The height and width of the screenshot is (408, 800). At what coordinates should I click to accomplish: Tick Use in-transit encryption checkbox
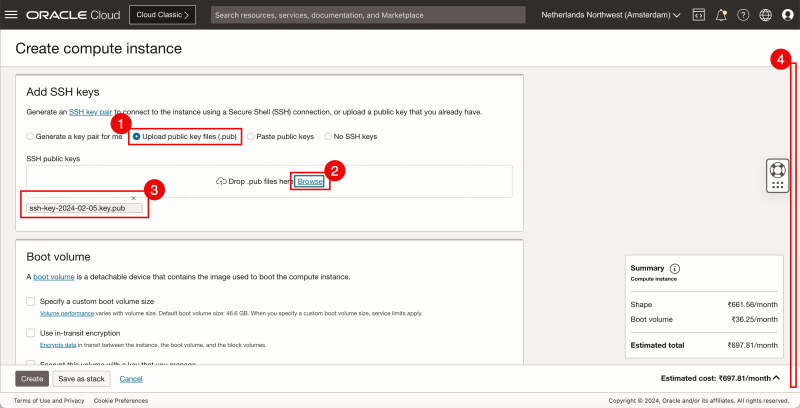pyautogui.click(x=30, y=332)
